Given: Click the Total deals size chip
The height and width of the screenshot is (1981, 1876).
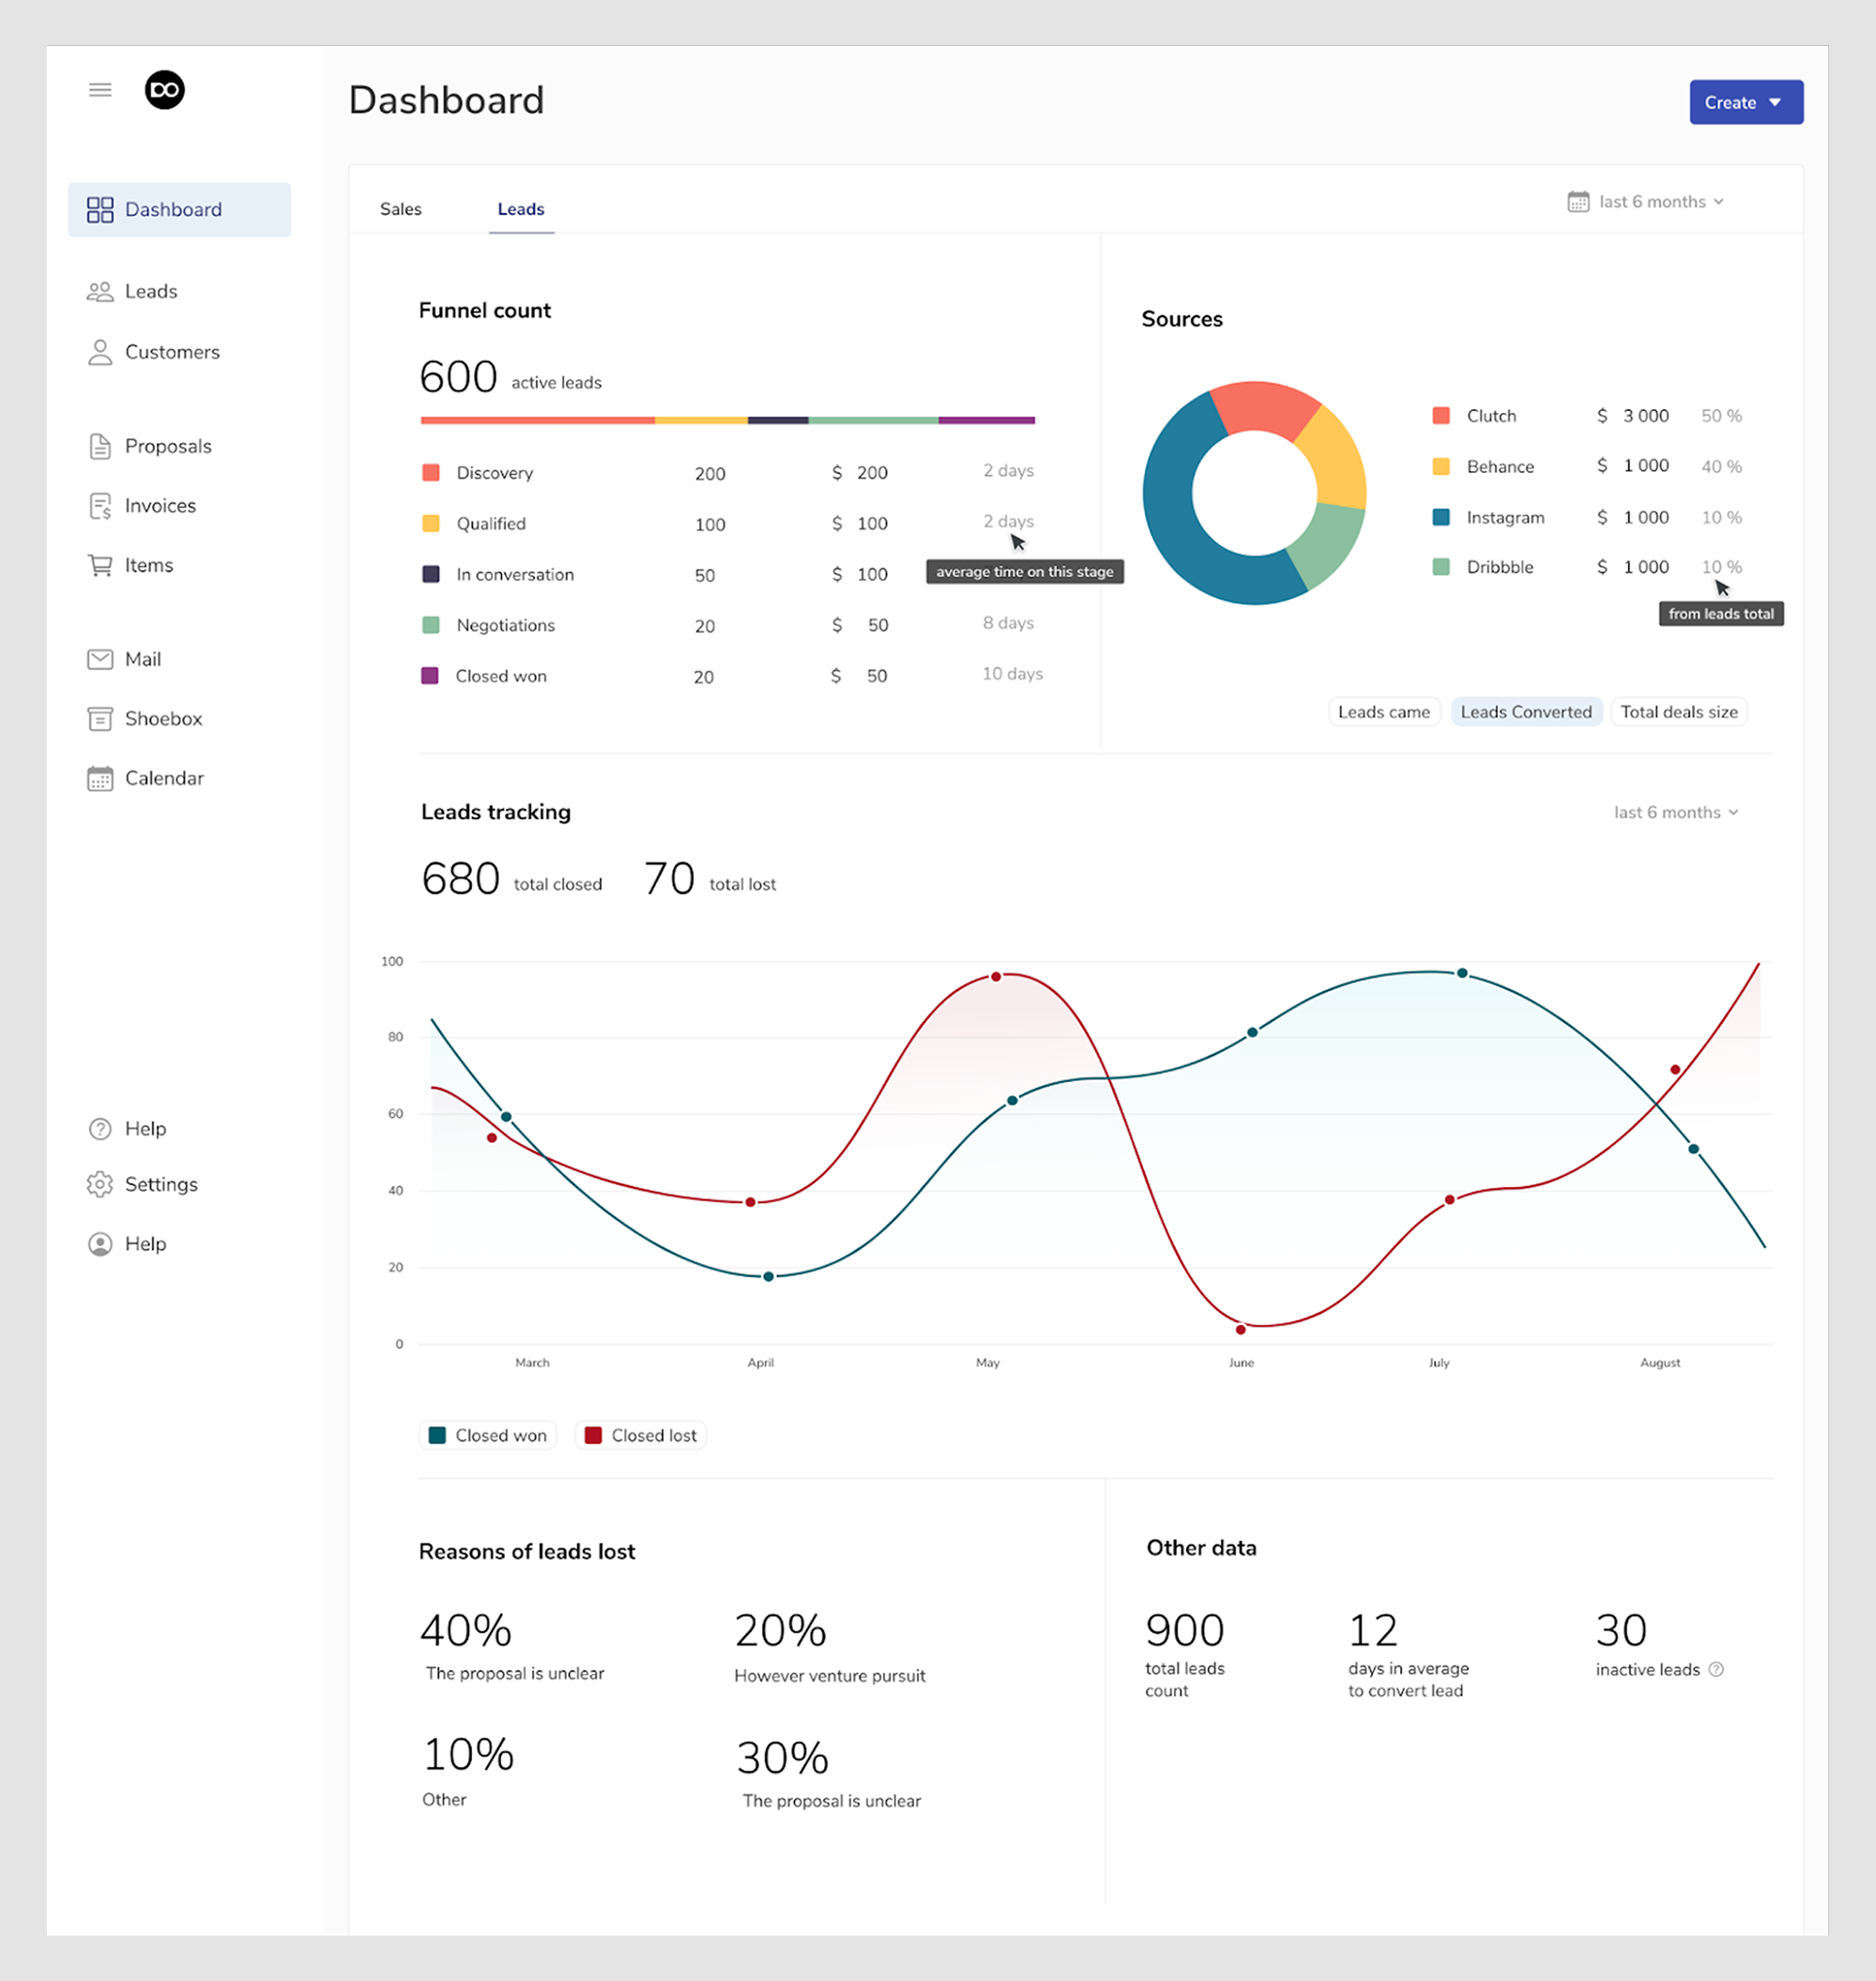Looking at the screenshot, I should pyautogui.click(x=1678, y=712).
